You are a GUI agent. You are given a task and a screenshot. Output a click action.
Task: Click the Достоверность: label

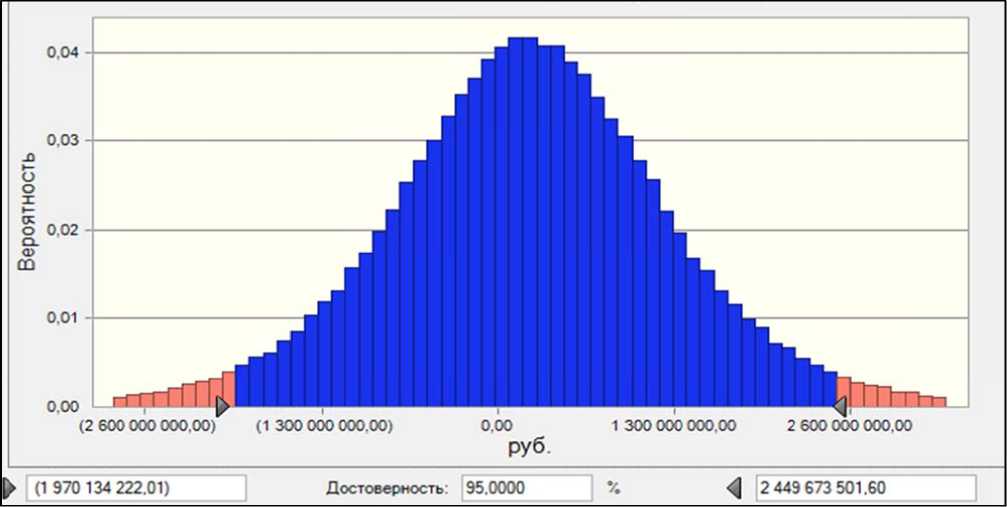(x=387, y=488)
